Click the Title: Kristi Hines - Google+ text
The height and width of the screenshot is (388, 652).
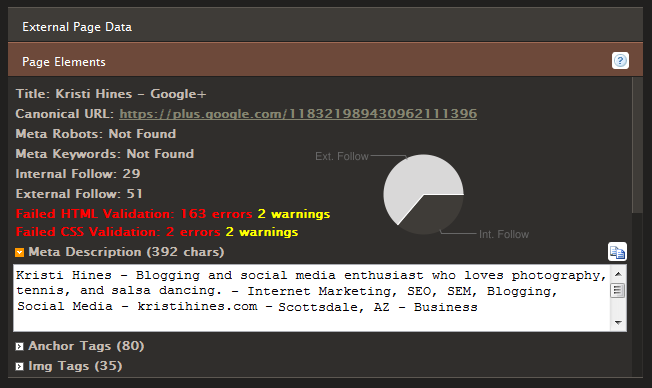[111, 94]
